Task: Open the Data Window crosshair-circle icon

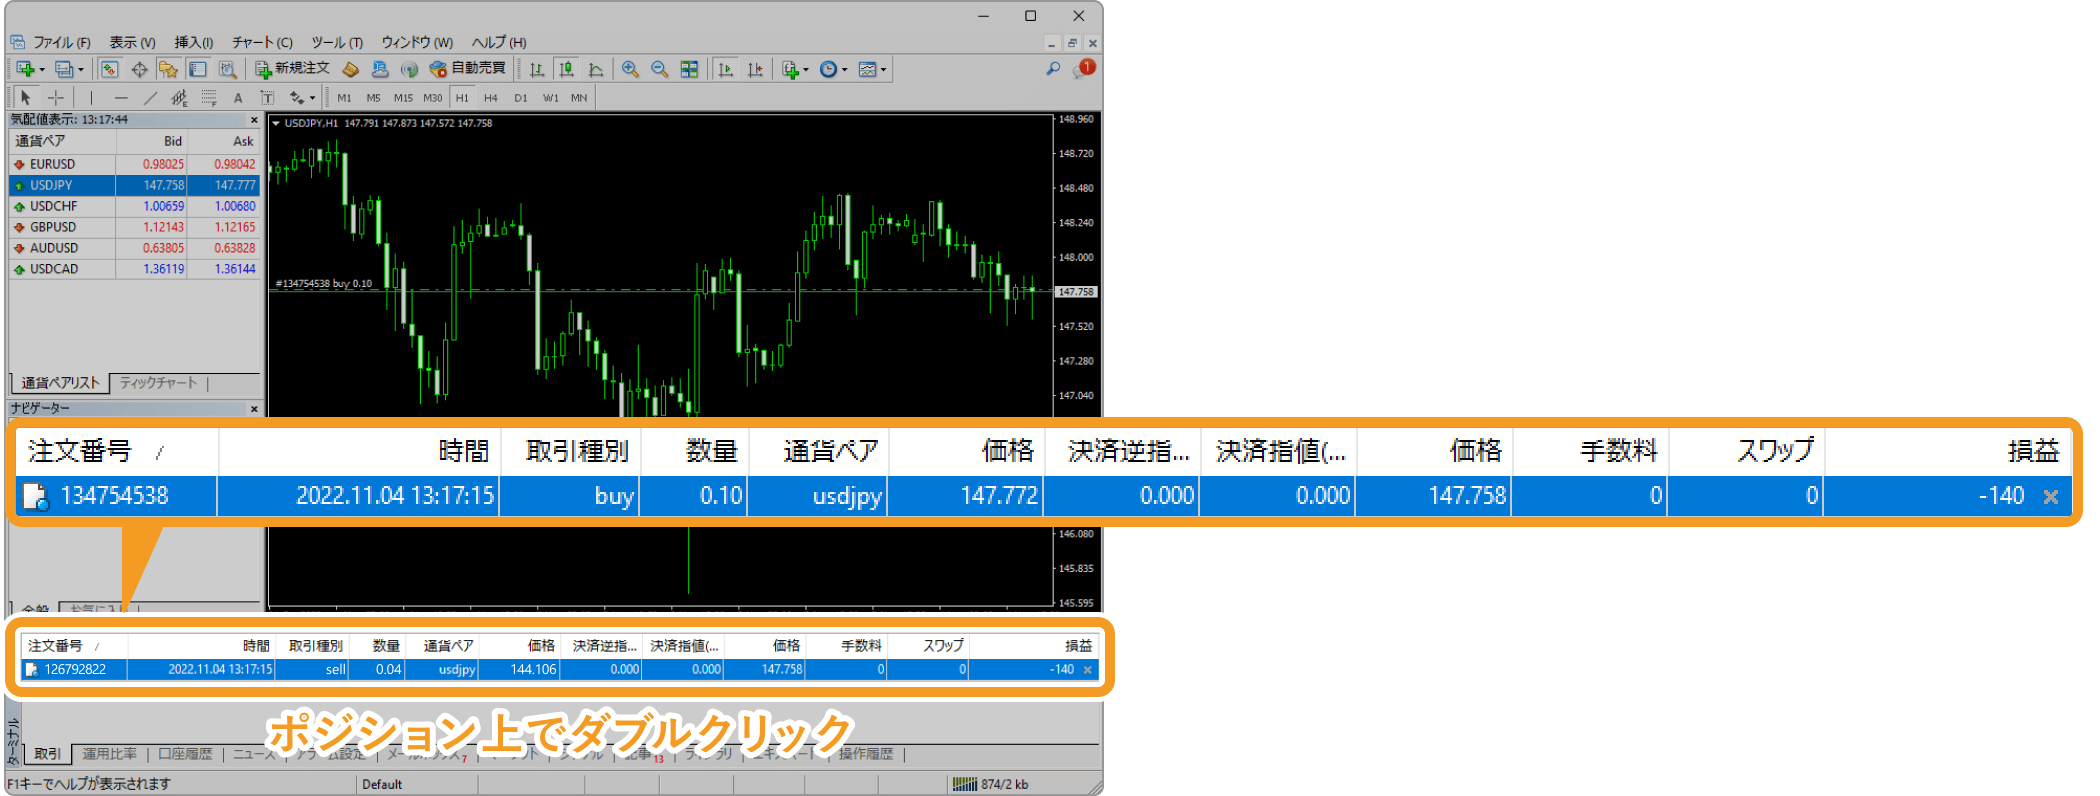Action: coord(139,69)
